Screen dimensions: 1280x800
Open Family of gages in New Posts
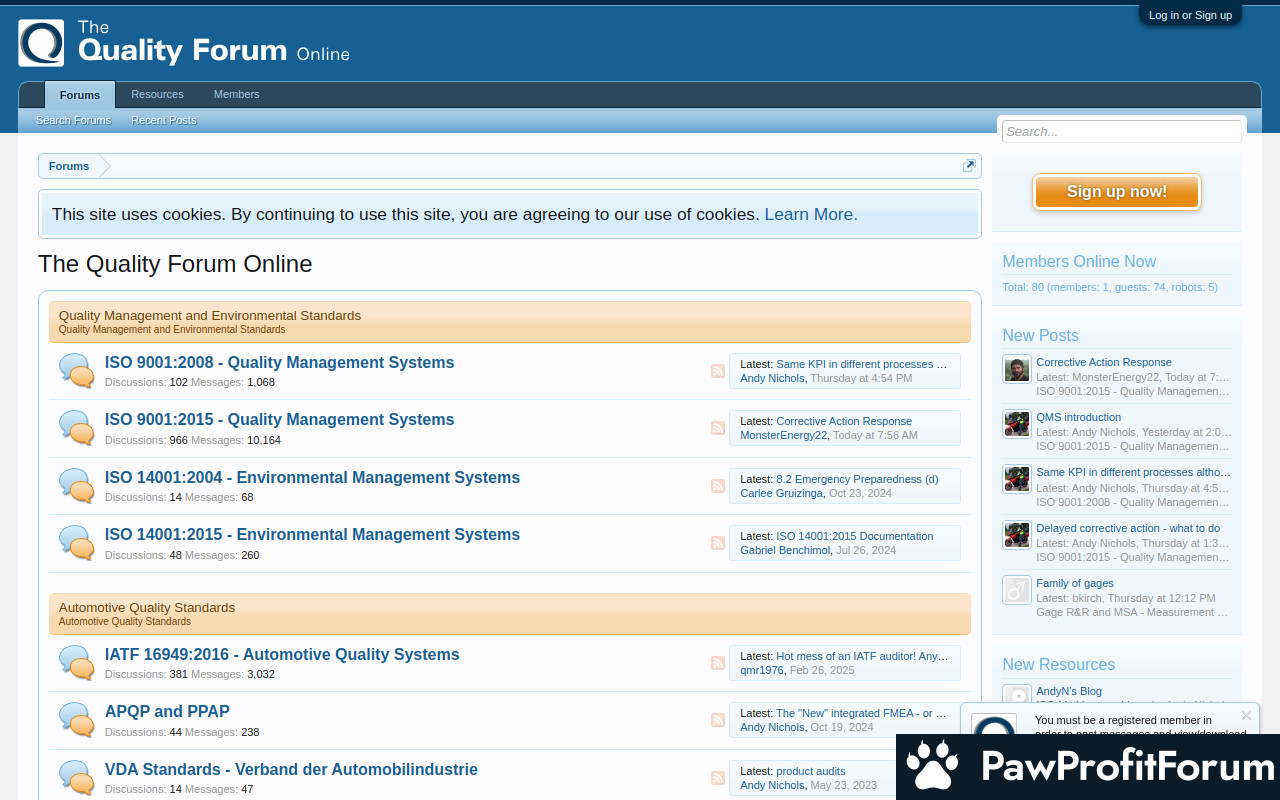tap(1075, 583)
